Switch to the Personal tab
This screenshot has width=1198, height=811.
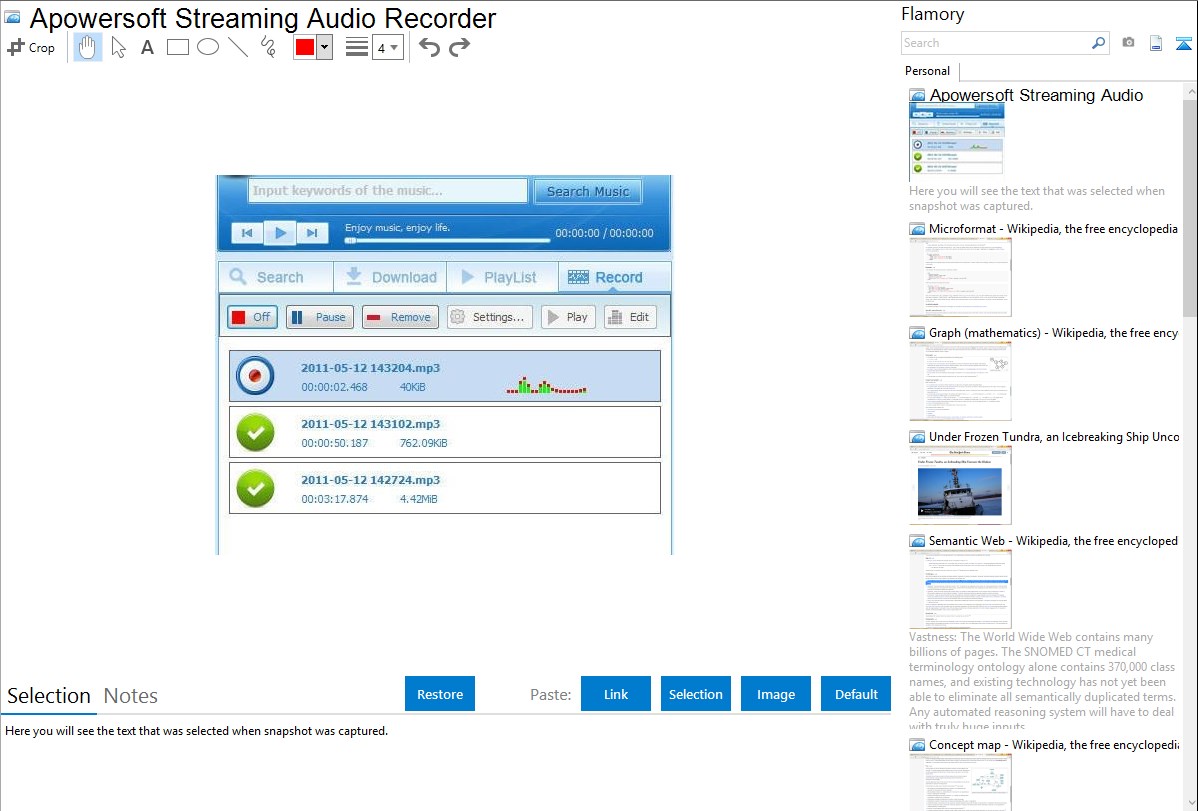928,71
